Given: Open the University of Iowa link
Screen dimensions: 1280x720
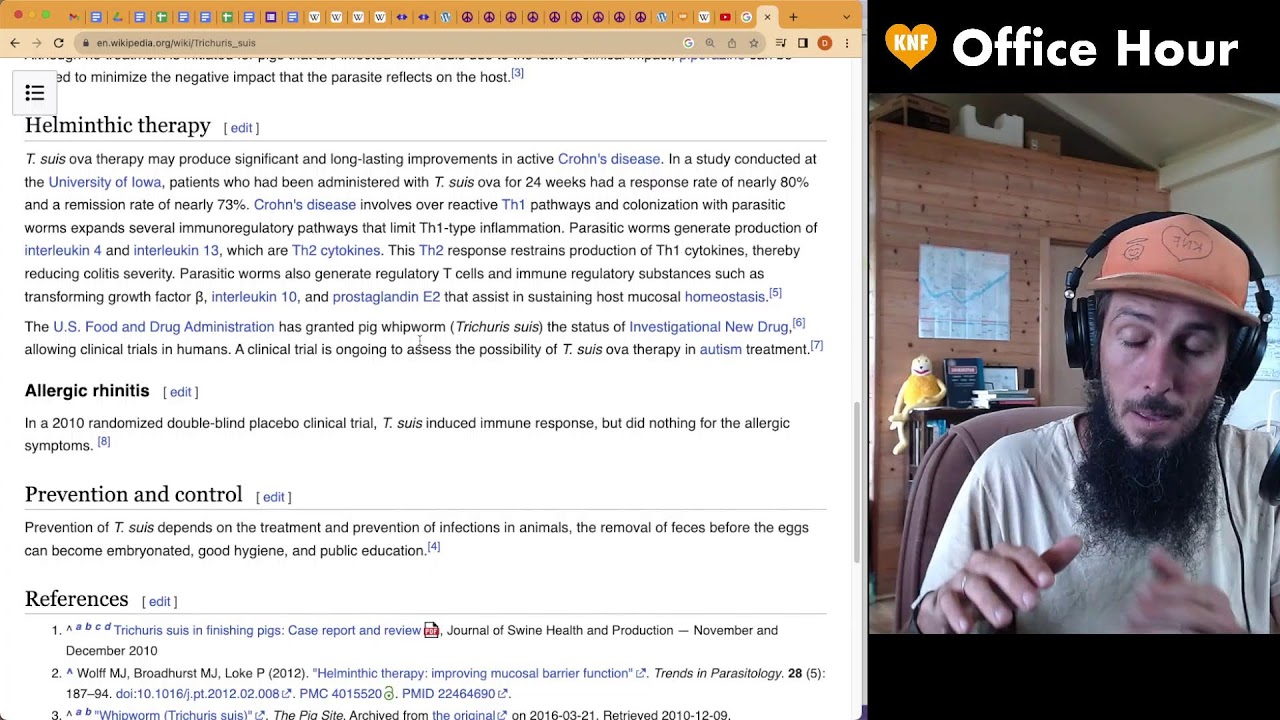Looking at the screenshot, I should [105, 182].
